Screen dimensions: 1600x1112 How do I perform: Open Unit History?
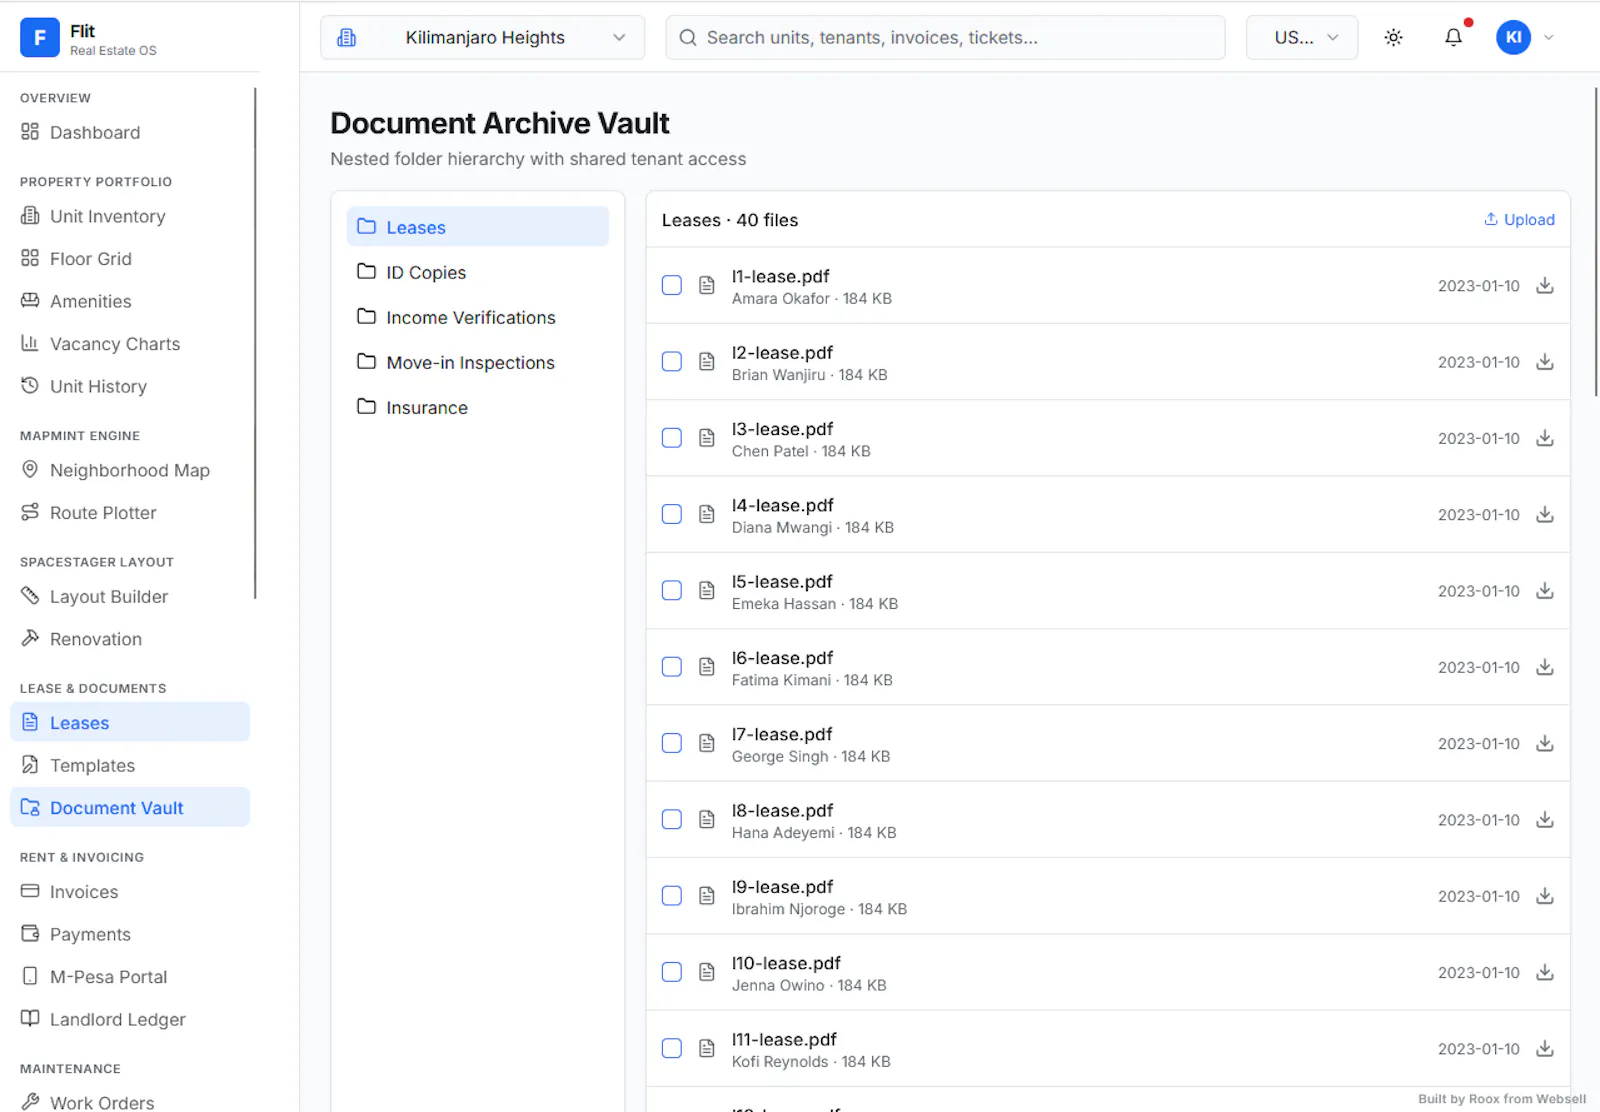click(x=130, y=386)
